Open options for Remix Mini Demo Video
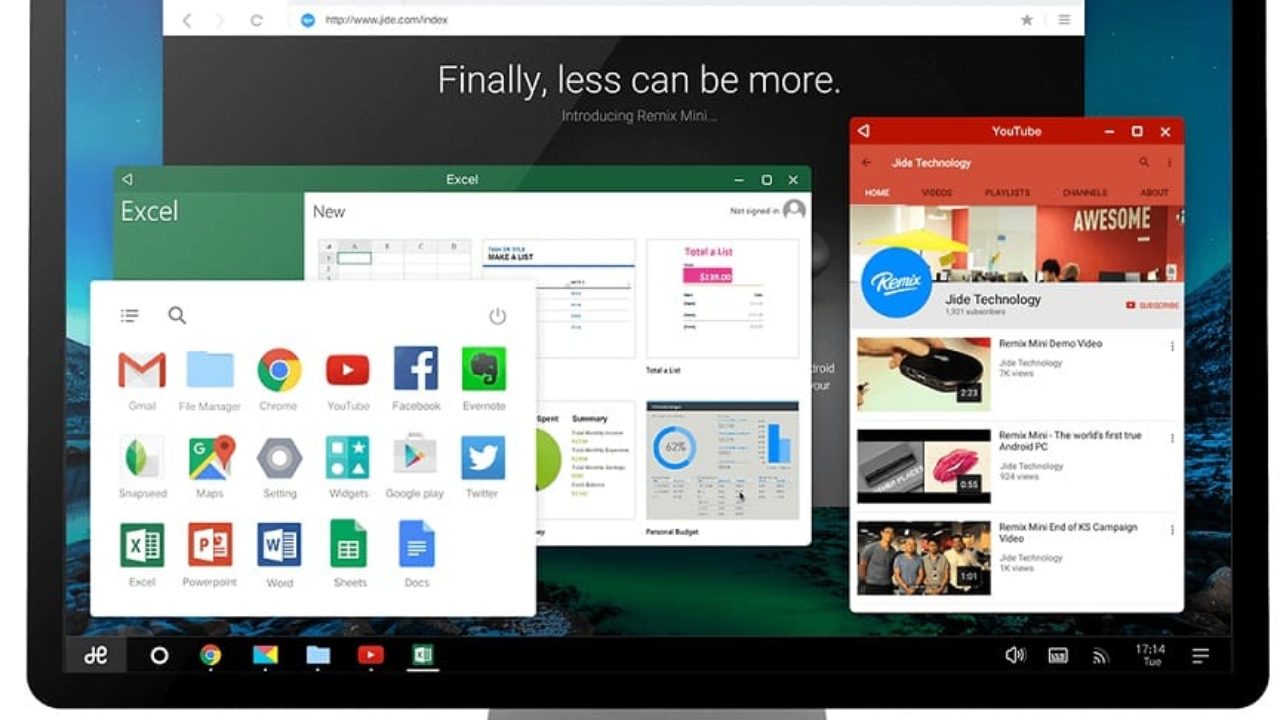The image size is (1280, 720). (x=1172, y=347)
